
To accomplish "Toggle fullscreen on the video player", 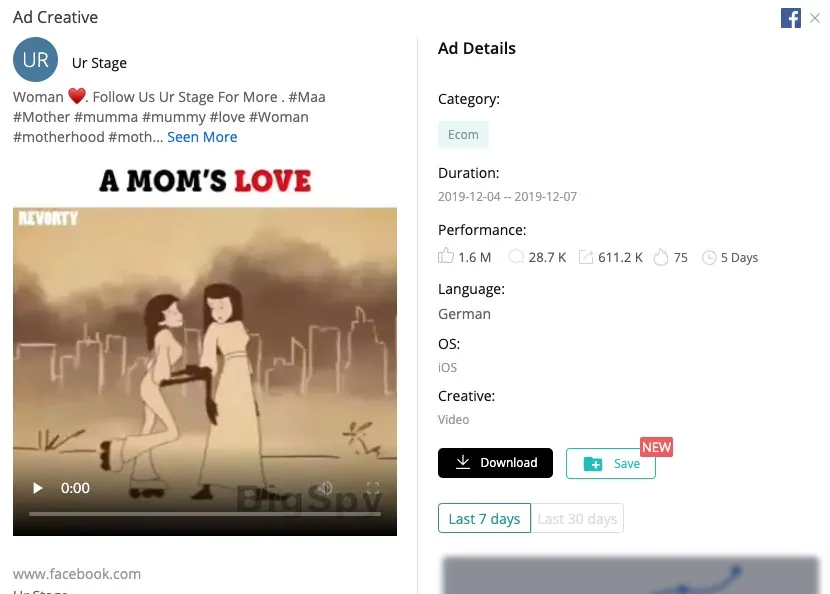I will pos(373,488).
